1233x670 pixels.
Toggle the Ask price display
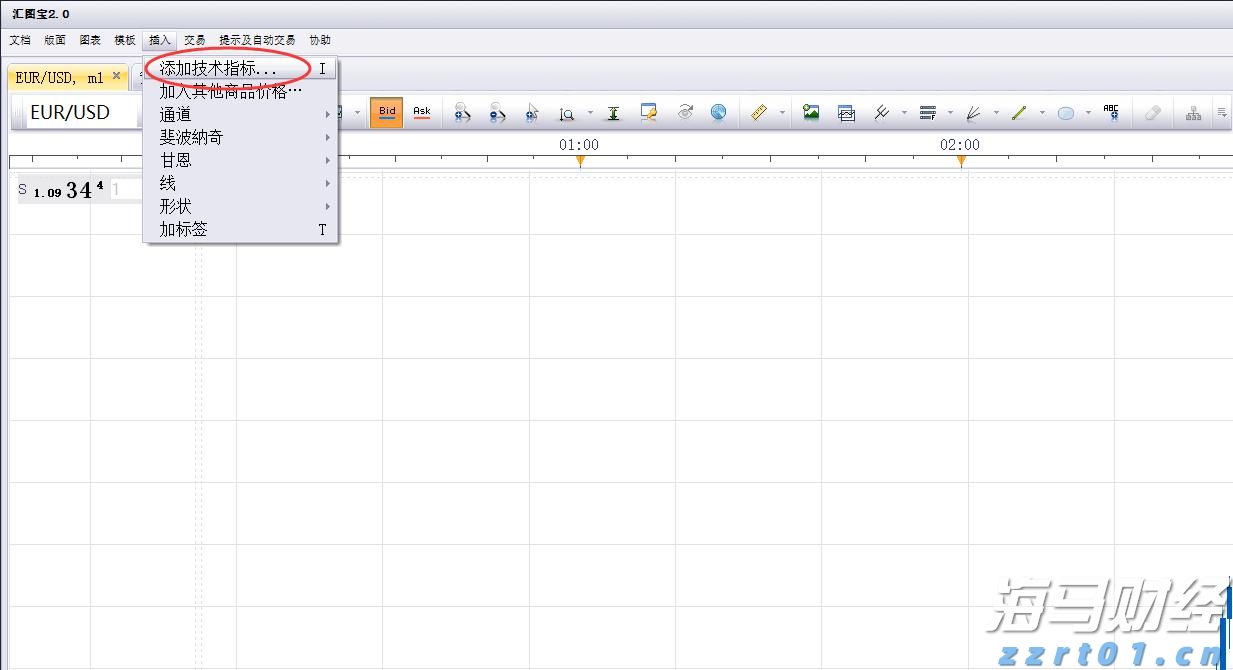pos(422,112)
